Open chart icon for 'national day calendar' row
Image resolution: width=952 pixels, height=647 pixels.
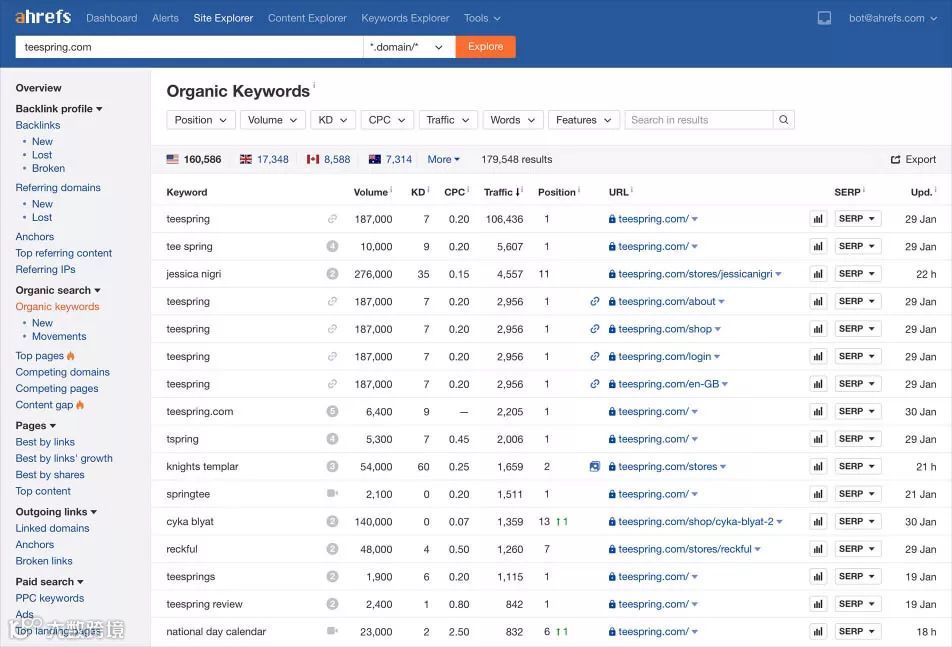tap(818, 632)
